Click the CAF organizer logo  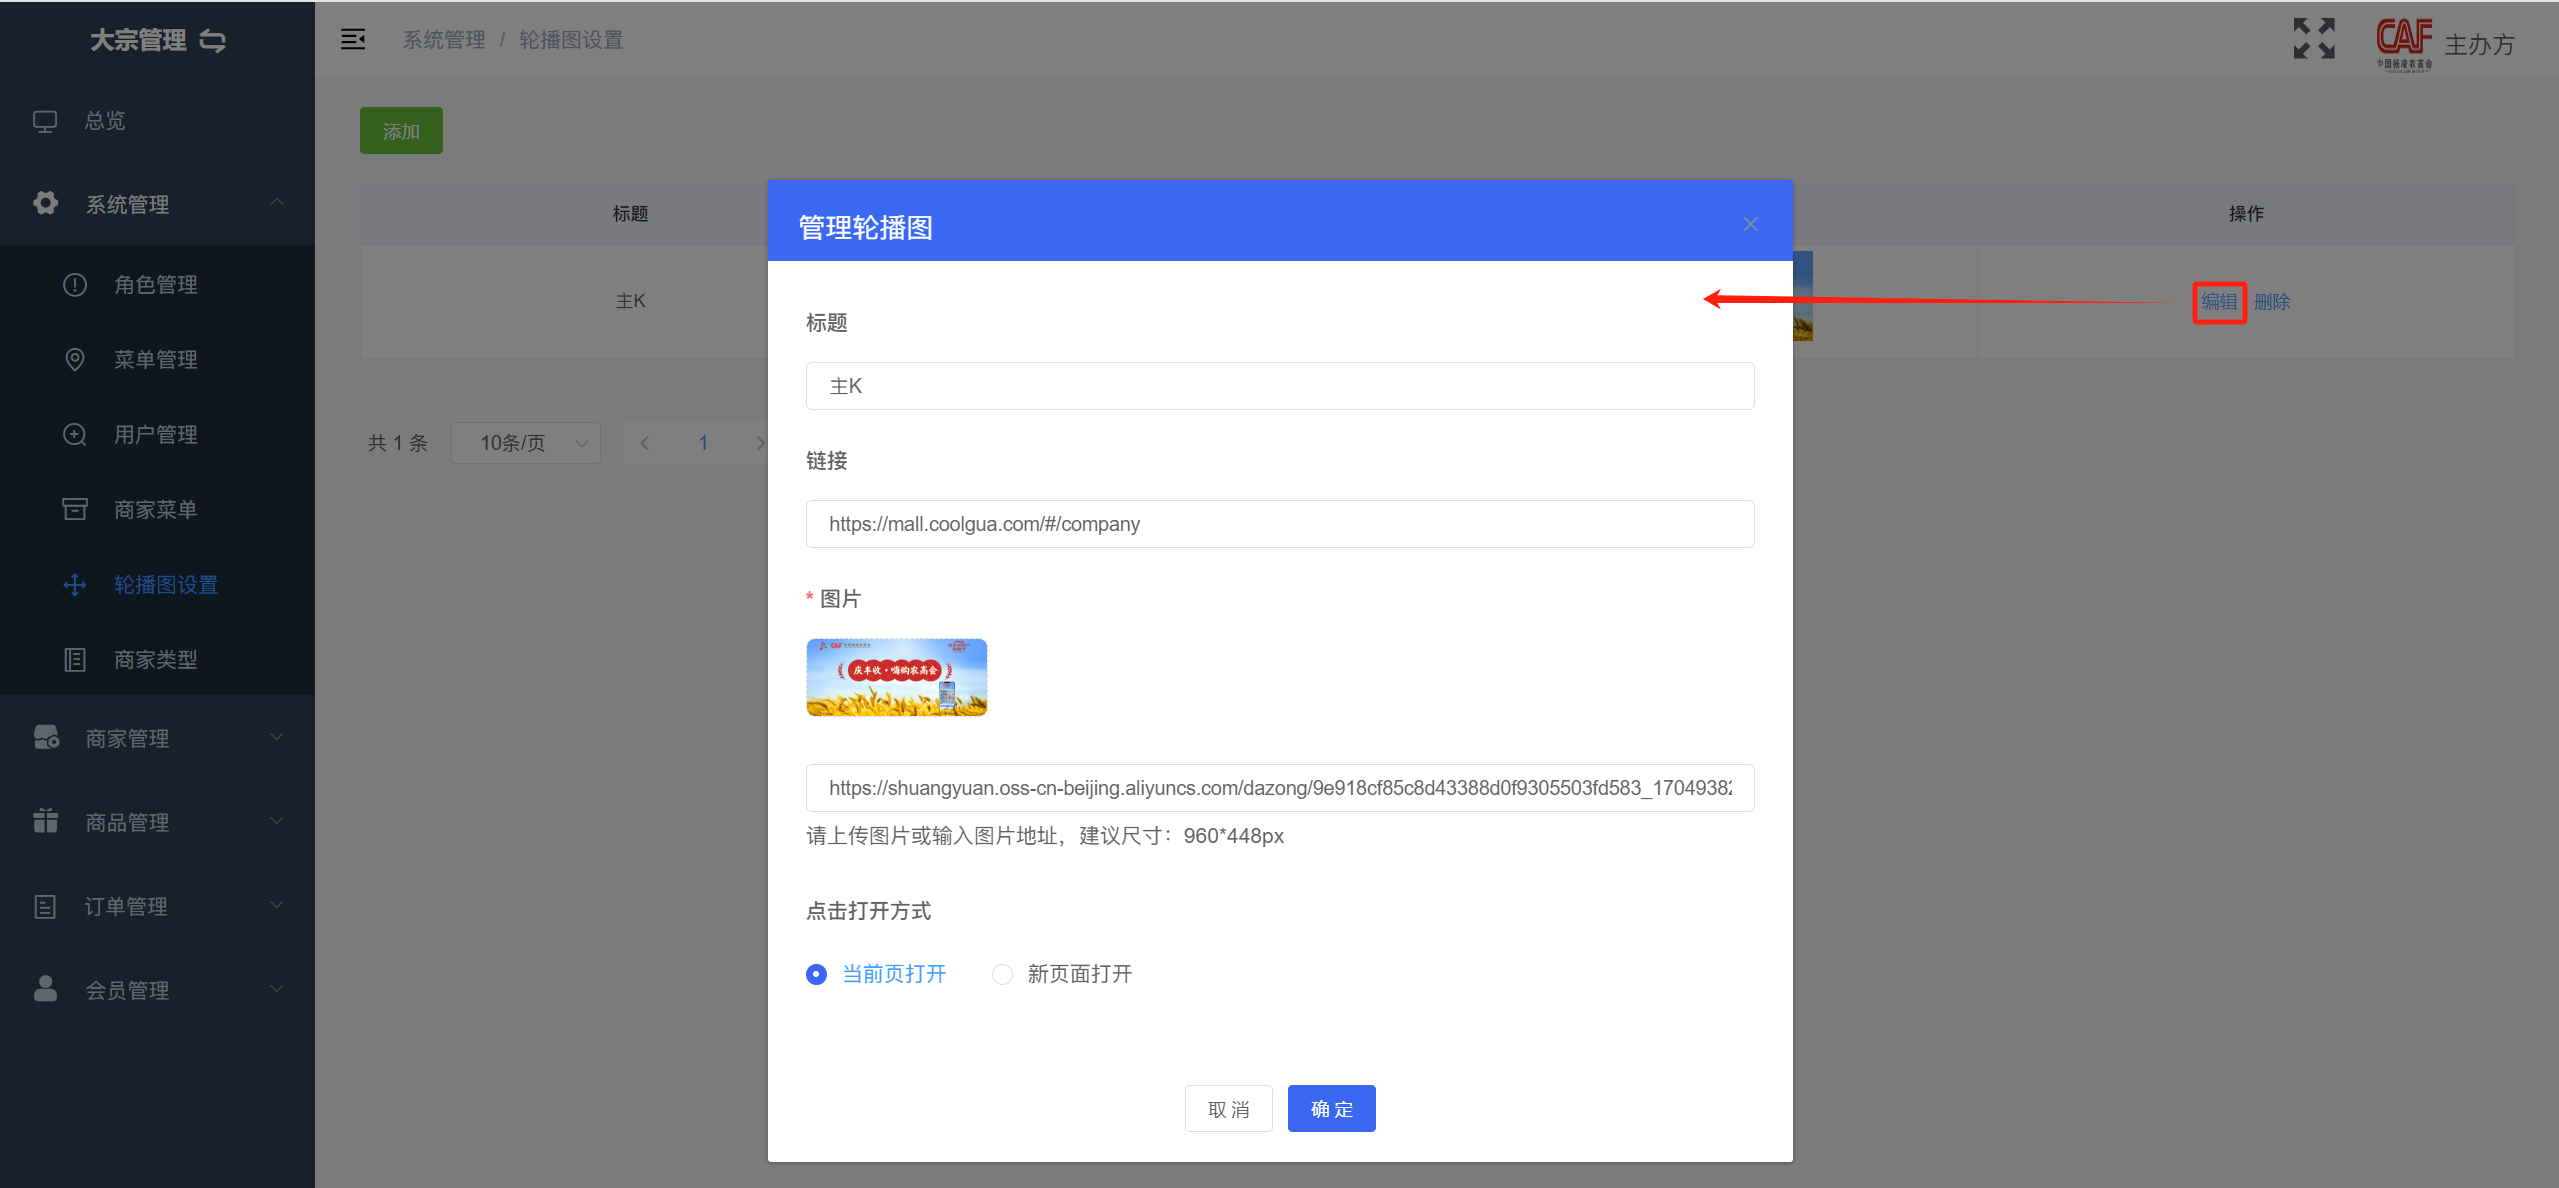2404,43
